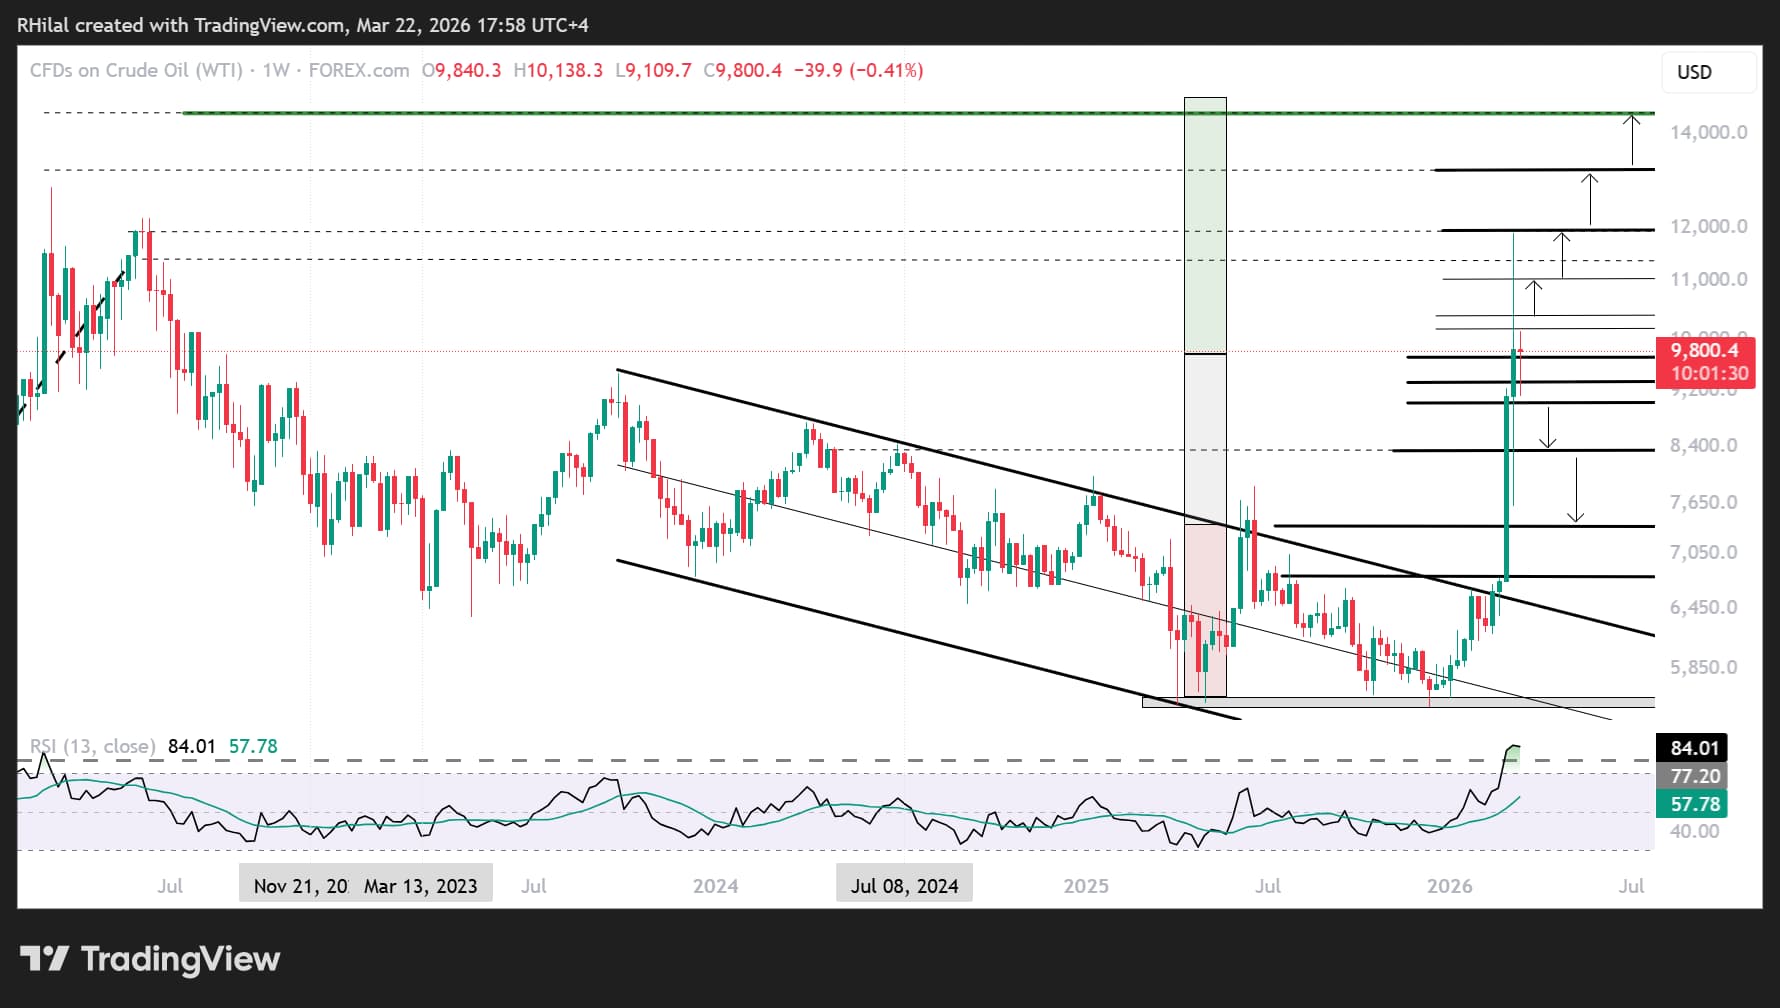The width and height of the screenshot is (1780, 1008).
Task: Click the RSI moving average label 57.78
Action: point(1694,804)
